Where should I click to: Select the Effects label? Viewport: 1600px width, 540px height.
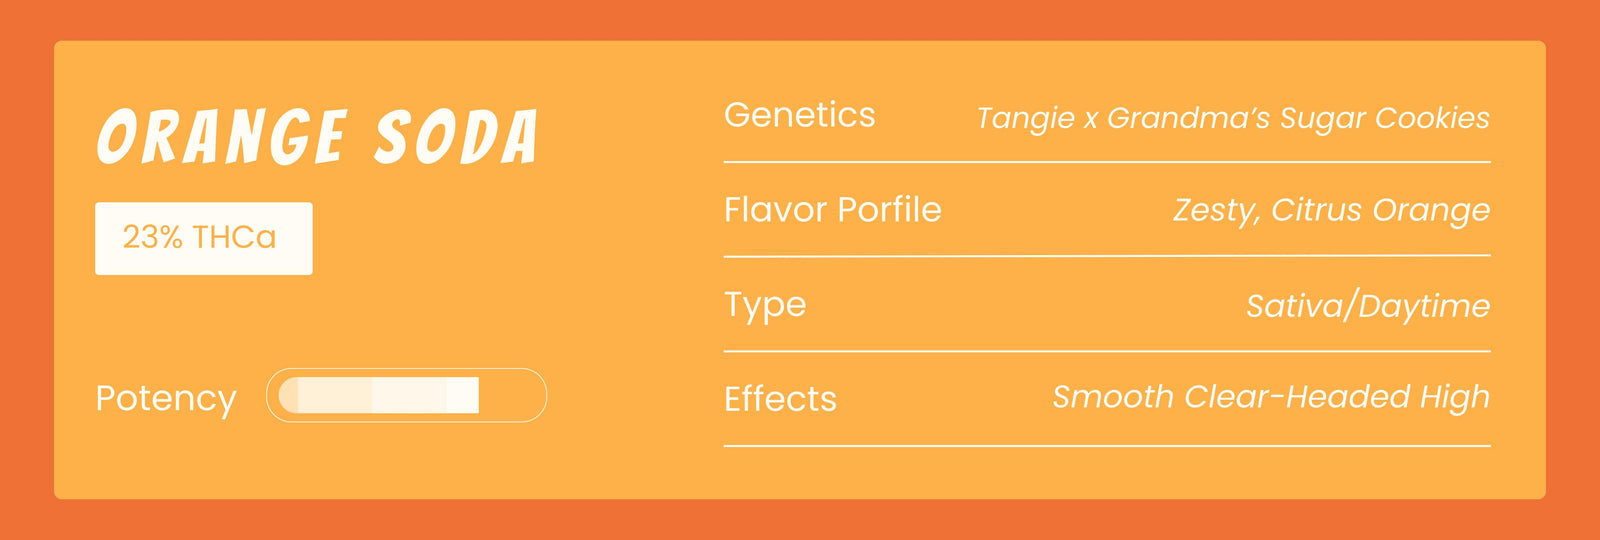coord(780,399)
